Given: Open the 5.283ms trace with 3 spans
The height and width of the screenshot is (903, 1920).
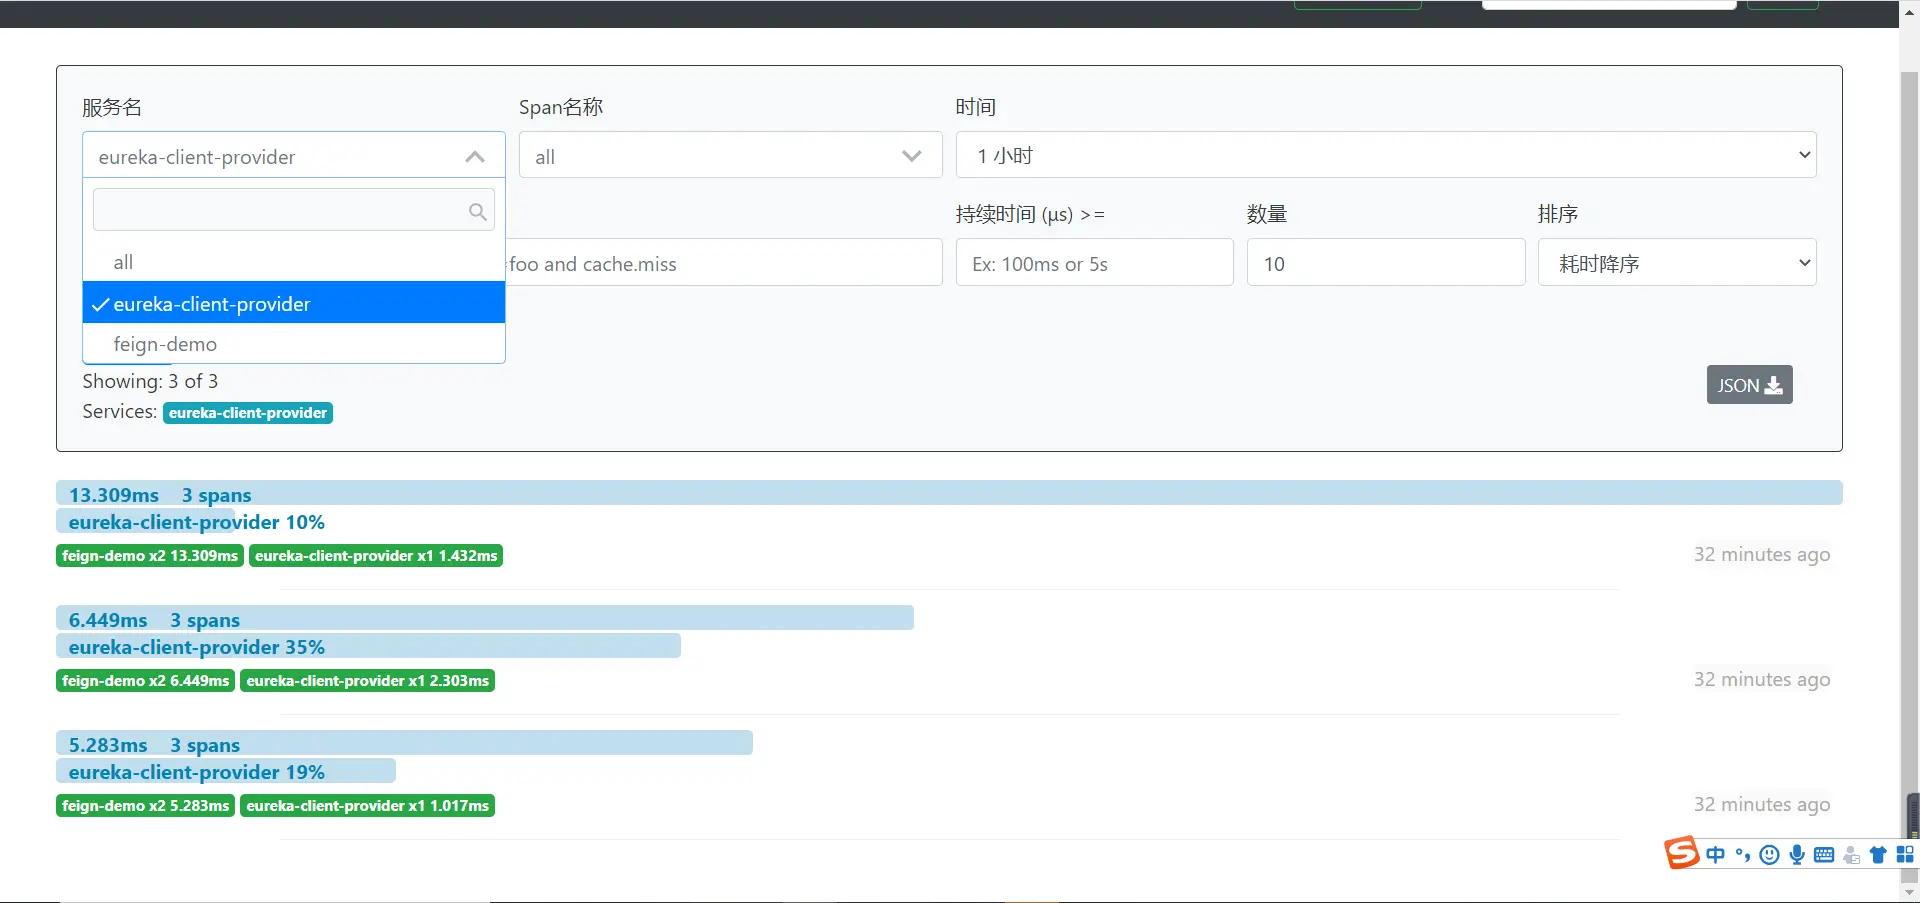Looking at the screenshot, I should pos(404,744).
